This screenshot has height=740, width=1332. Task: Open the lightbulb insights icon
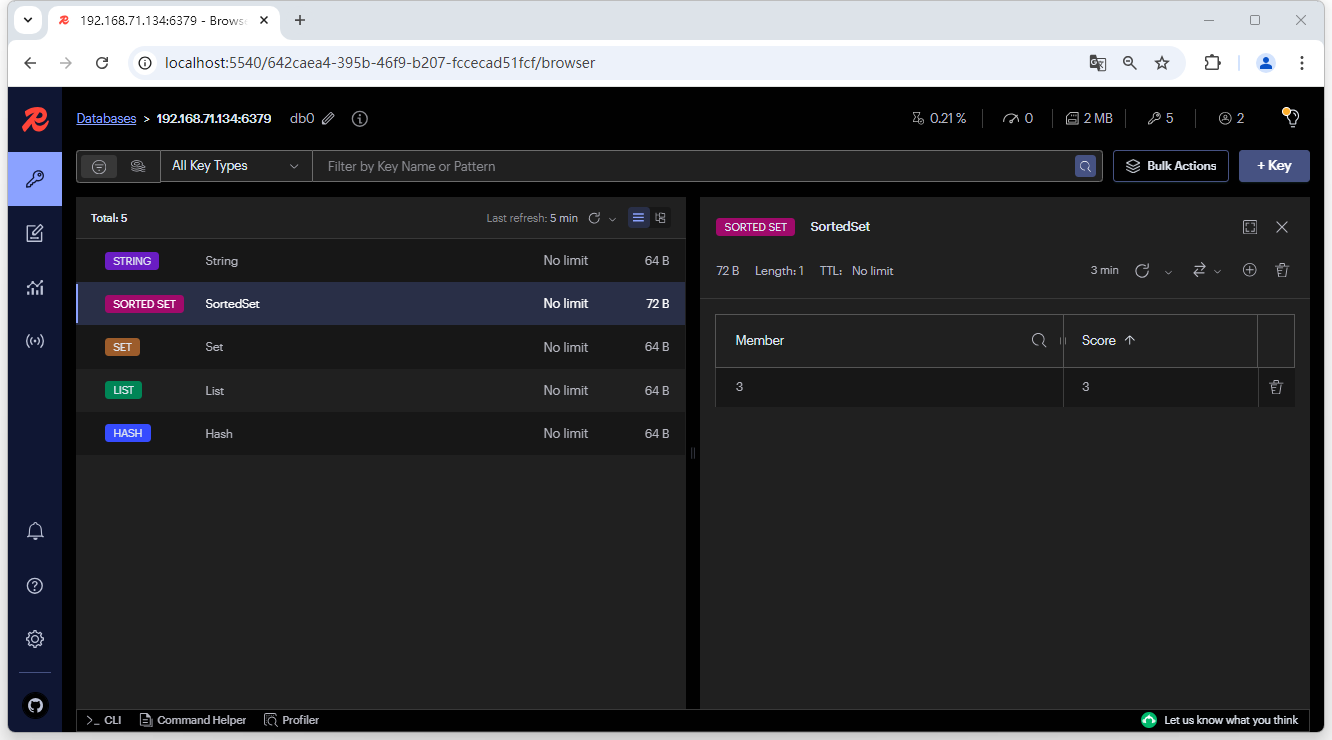(x=1291, y=118)
